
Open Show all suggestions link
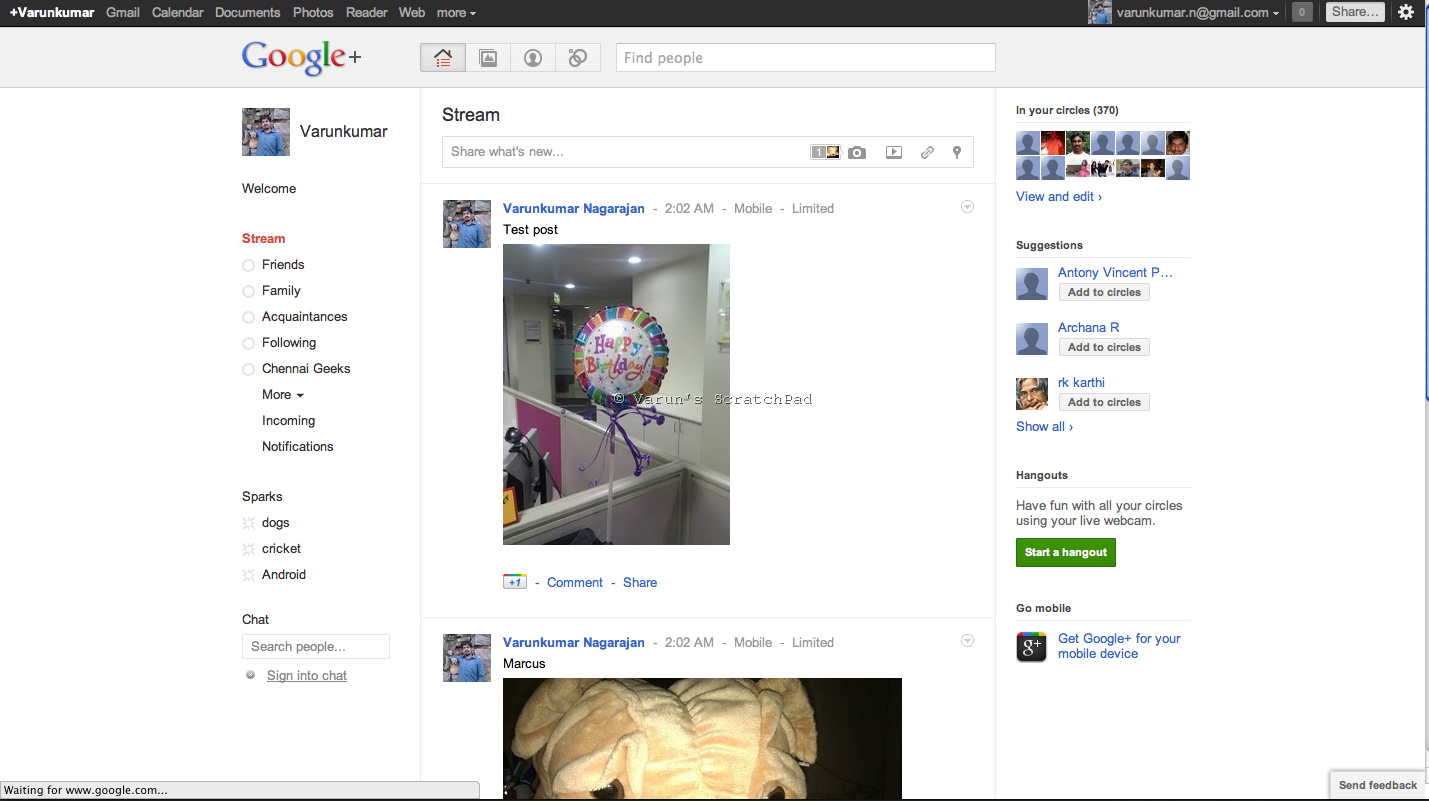pyautogui.click(x=1044, y=427)
